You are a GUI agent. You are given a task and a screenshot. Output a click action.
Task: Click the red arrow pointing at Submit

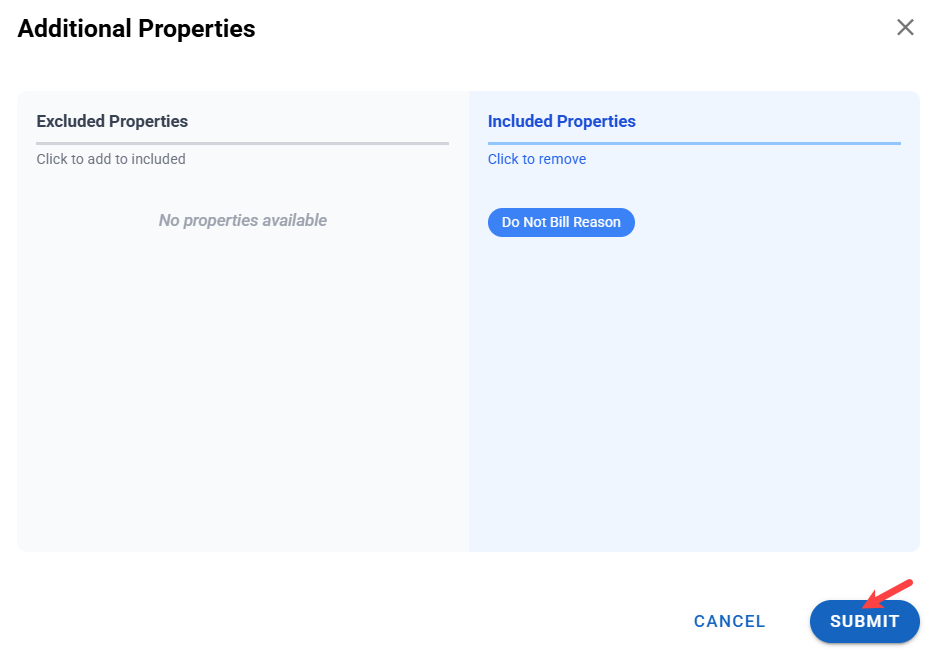click(x=888, y=593)
